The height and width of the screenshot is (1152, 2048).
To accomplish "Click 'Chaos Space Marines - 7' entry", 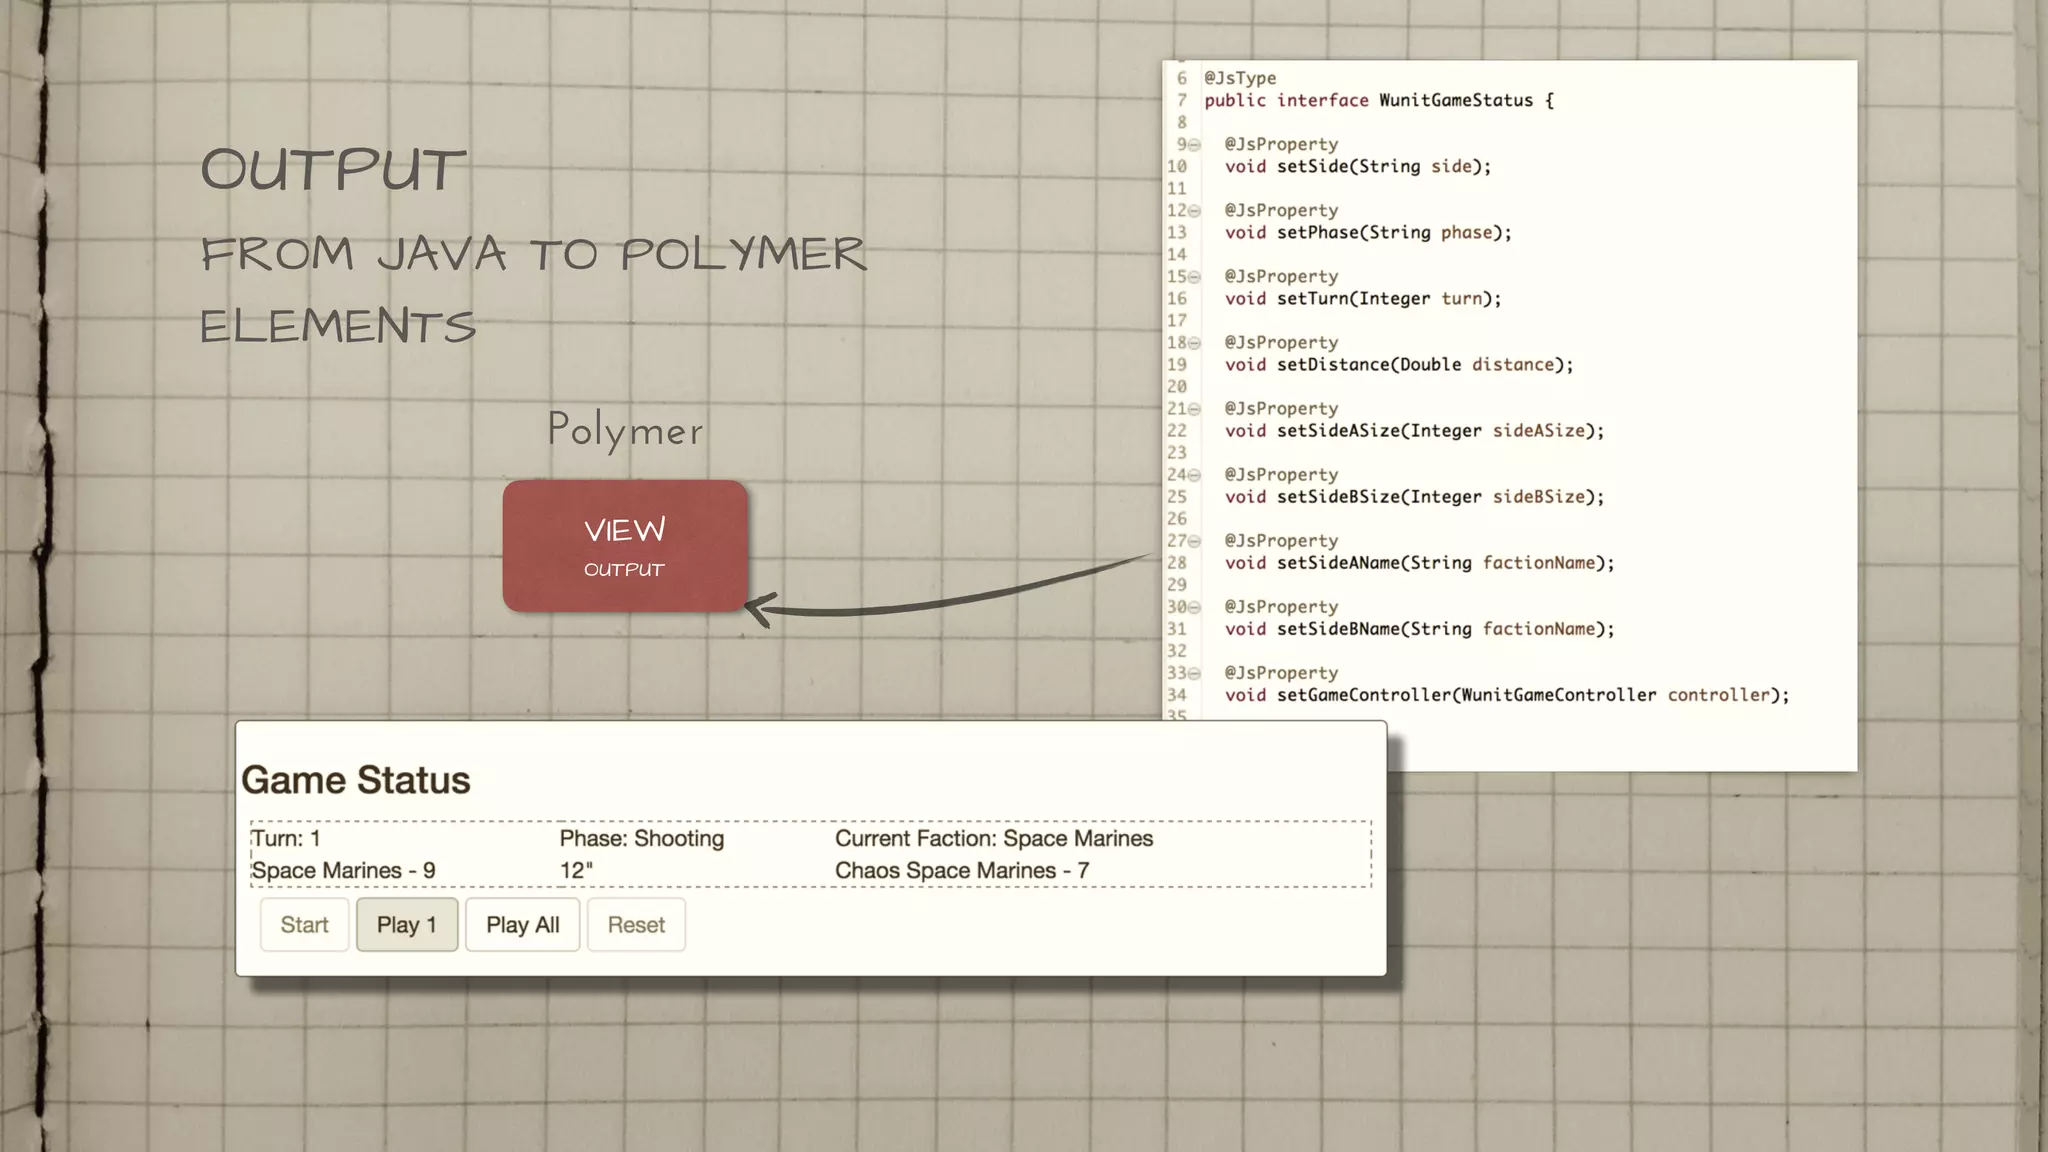I will [x=962, y=871].
